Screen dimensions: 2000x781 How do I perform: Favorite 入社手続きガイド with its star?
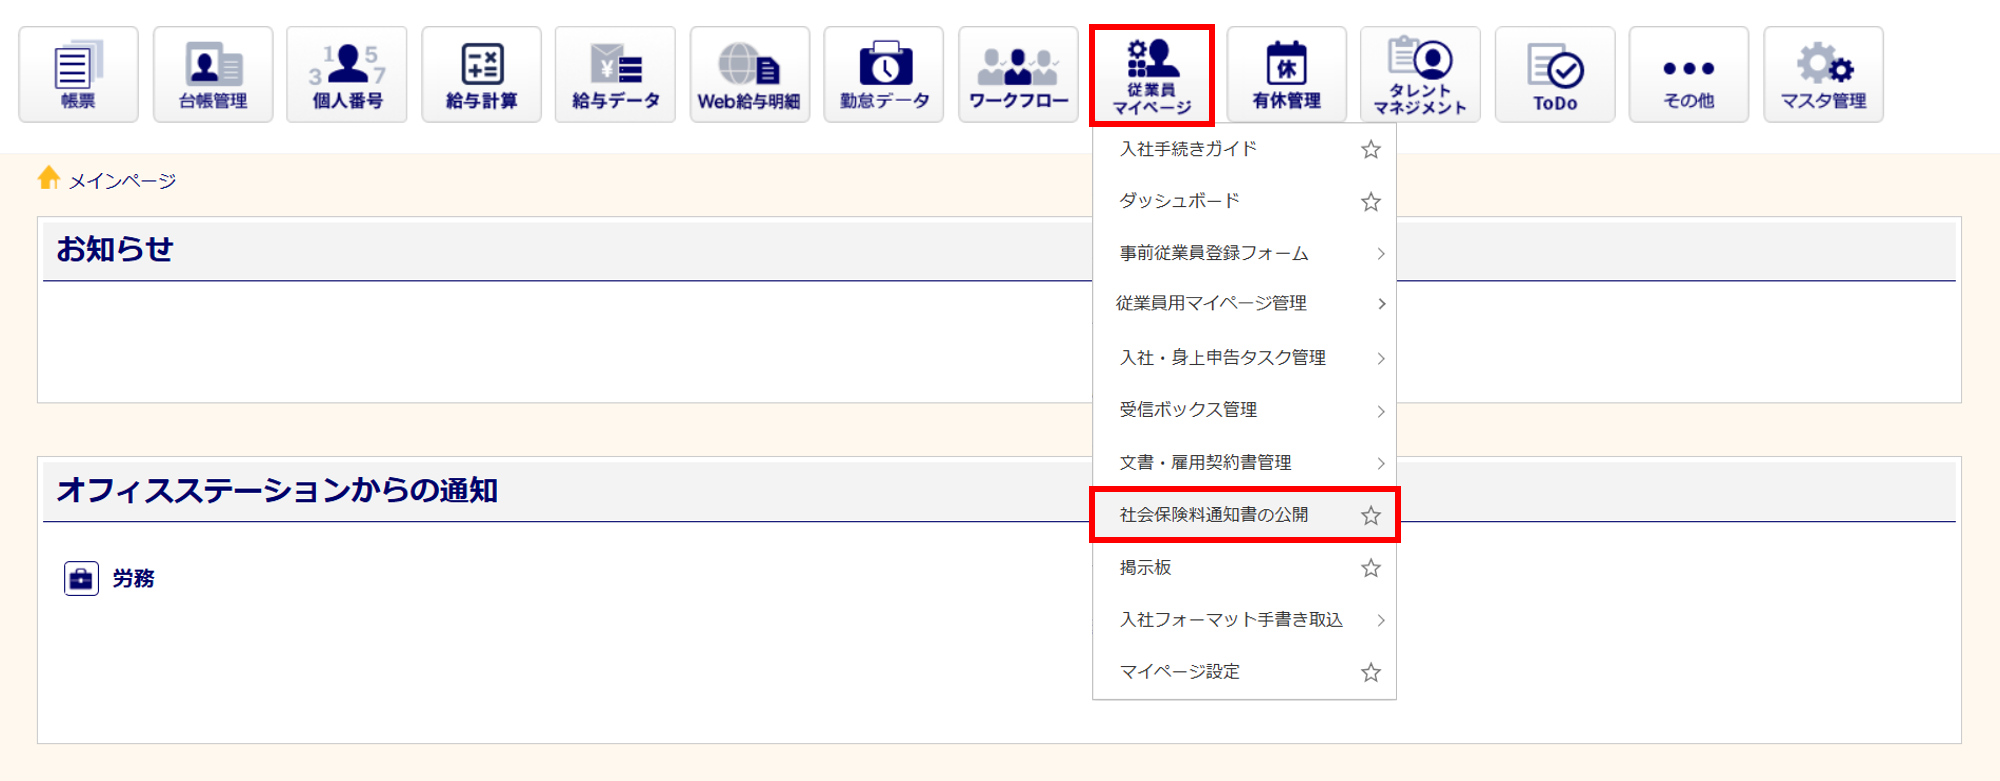pyautogui.click(x=1370, y=150)
